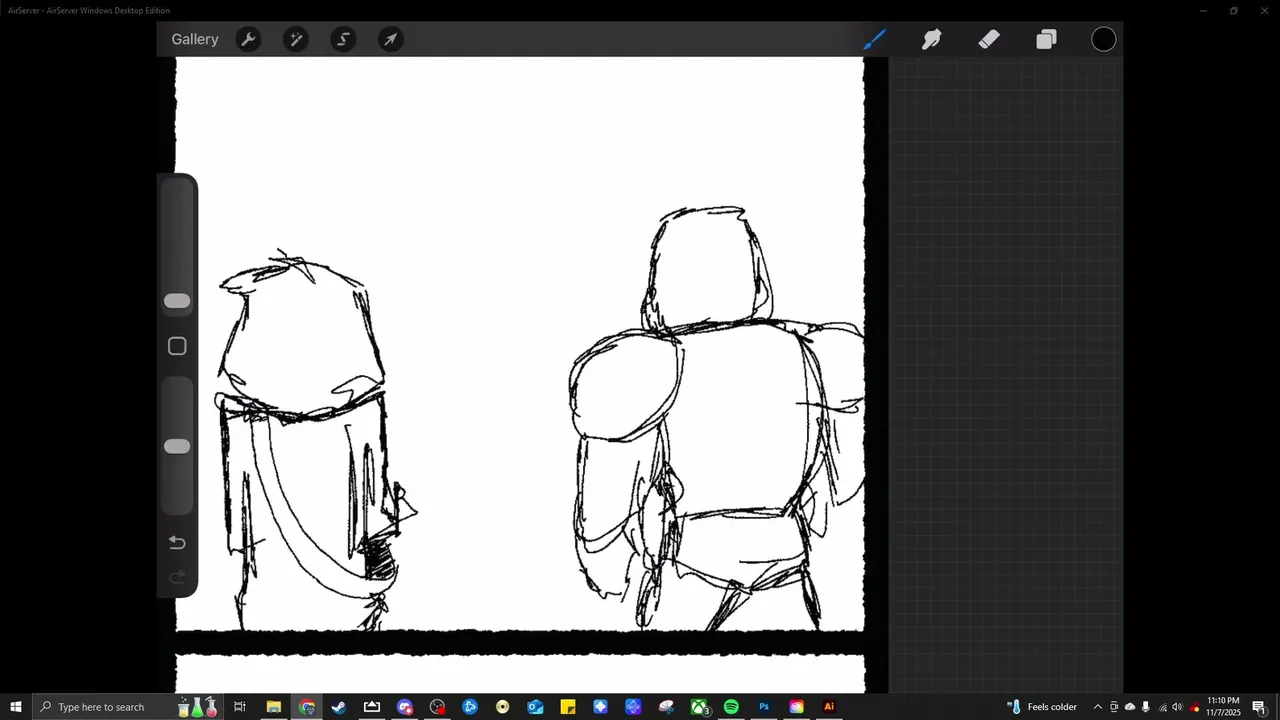Click the brush size slider handle
This screenshot has height=720, width=1280.
click(x=177, y=301)
